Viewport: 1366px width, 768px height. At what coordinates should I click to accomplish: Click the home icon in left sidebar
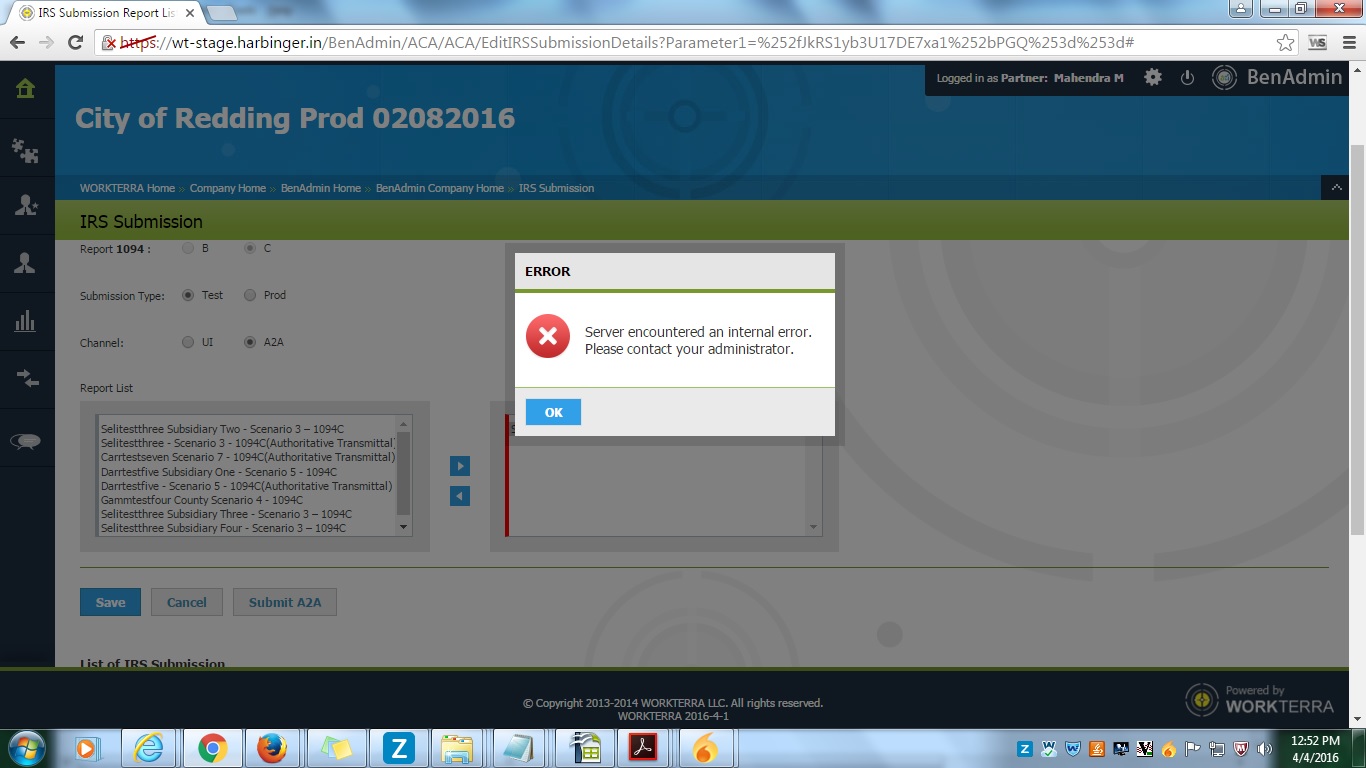click(26, 88)
